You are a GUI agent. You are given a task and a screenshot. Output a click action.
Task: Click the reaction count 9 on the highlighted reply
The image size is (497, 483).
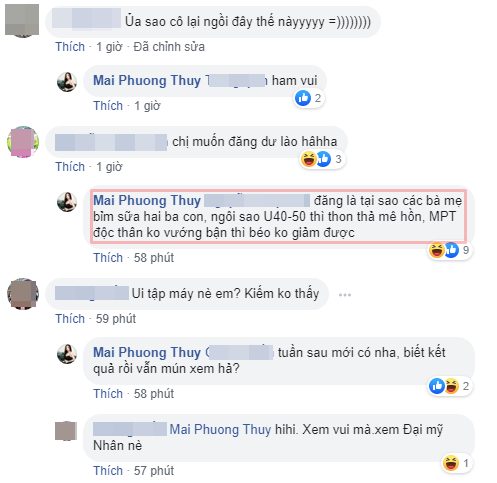466,250
